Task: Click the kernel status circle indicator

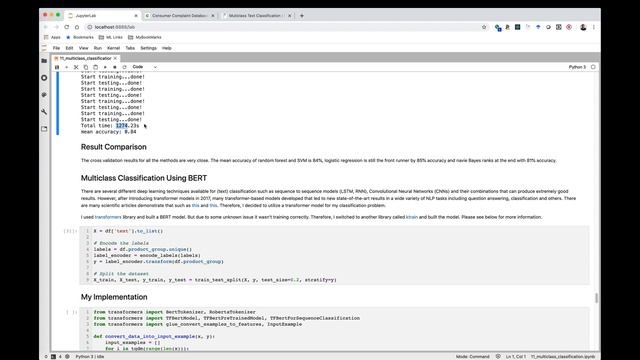Action: click(x=593, y=67)
